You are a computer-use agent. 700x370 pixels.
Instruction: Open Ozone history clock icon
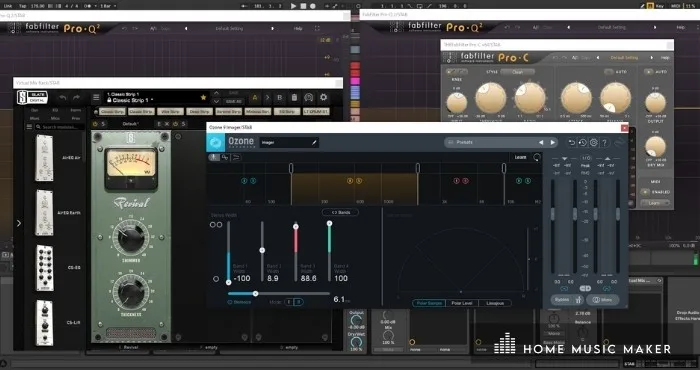[x=583, y=142]
